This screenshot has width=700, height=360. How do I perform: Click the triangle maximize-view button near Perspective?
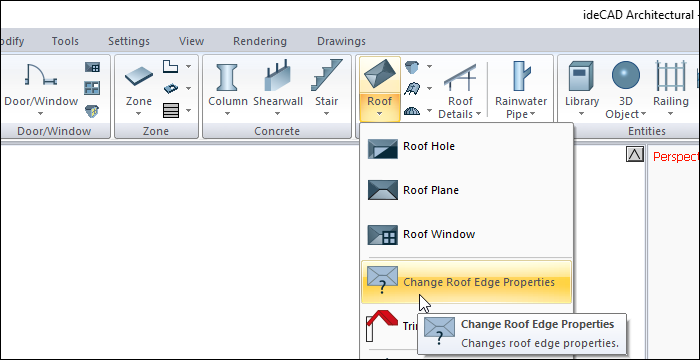pos(635,155)
